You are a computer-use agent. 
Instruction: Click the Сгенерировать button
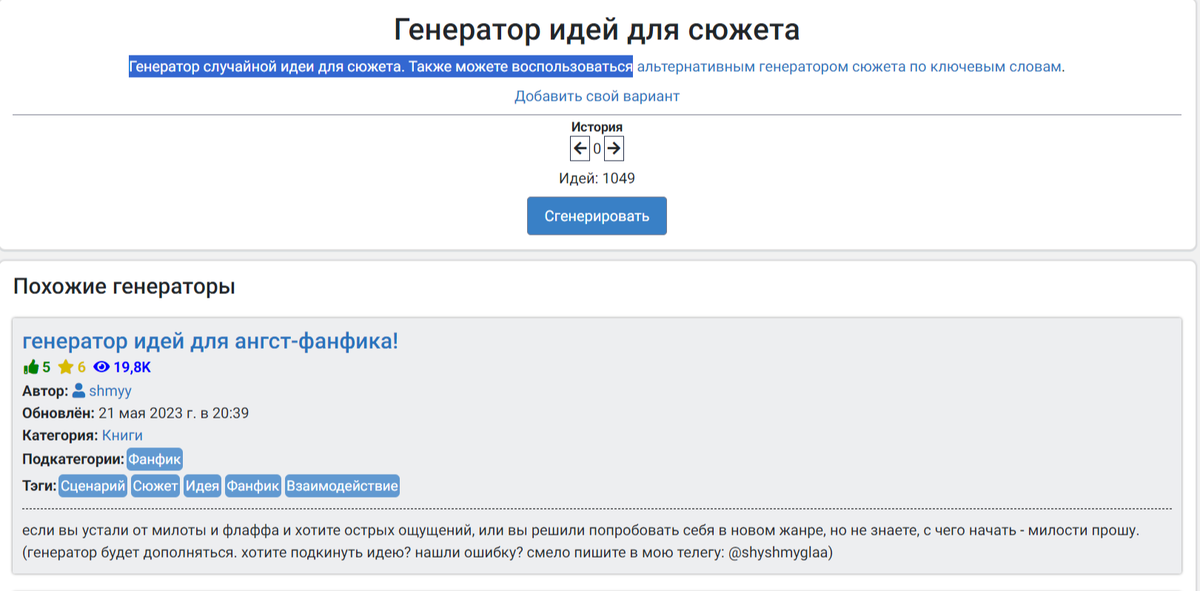click(597, 215)
